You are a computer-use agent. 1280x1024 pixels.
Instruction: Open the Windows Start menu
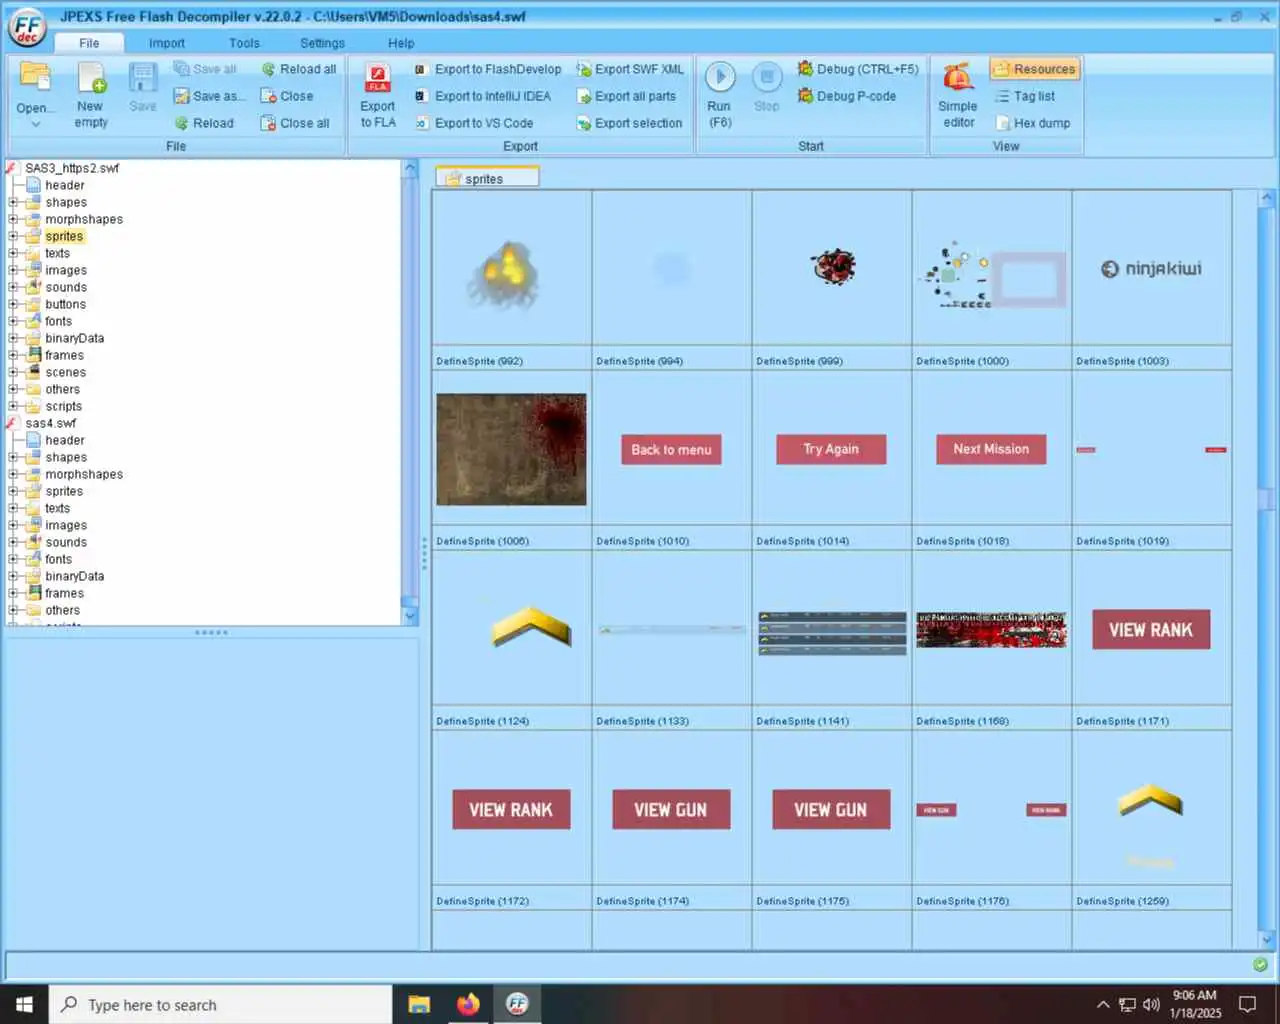tap(24, 1004)
